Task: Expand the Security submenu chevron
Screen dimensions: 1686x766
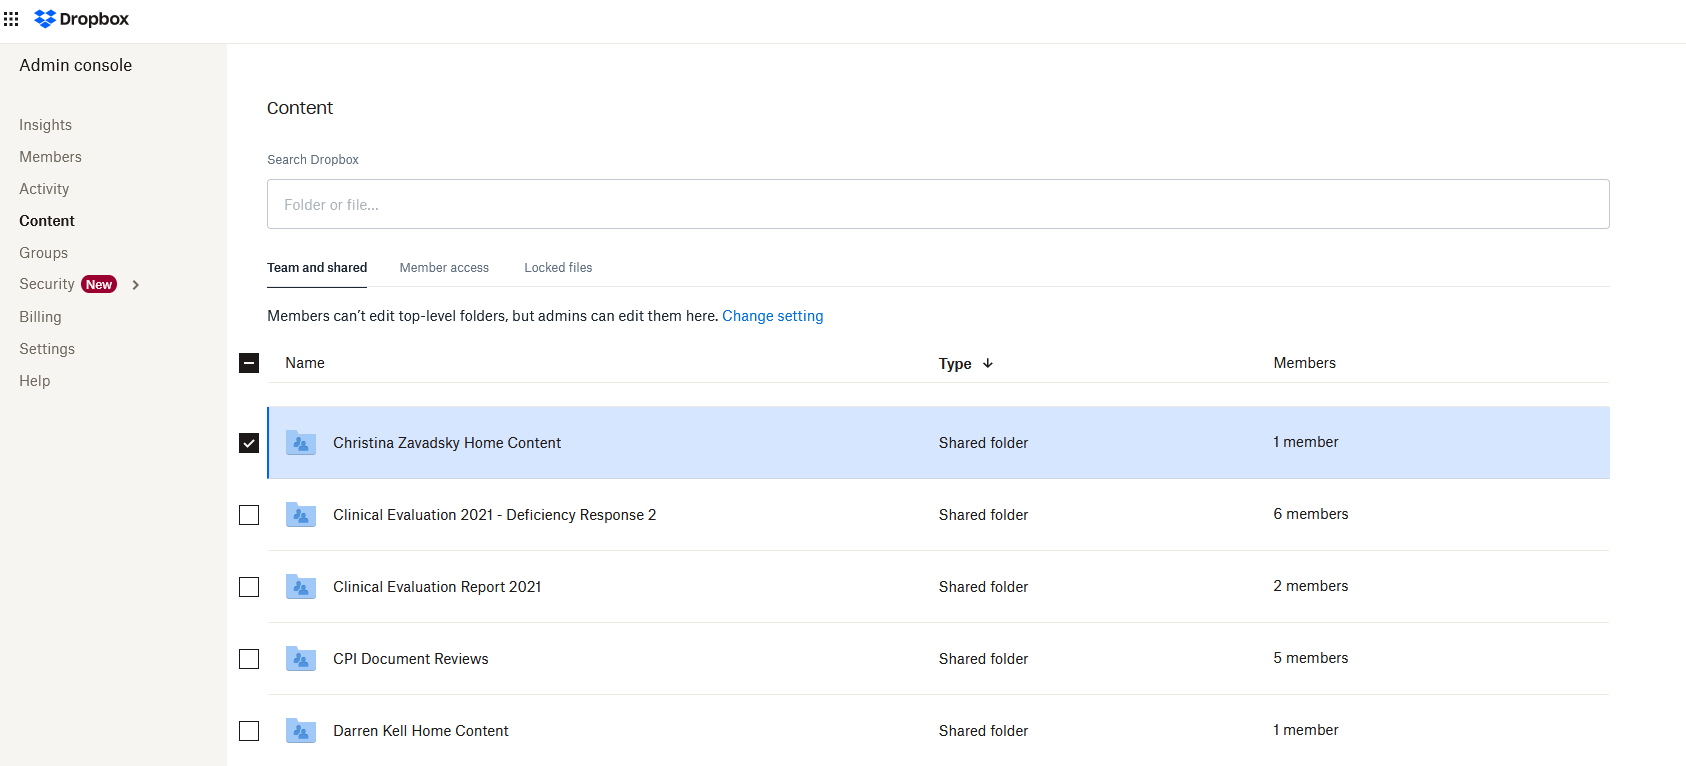Action: coord(136,285)
